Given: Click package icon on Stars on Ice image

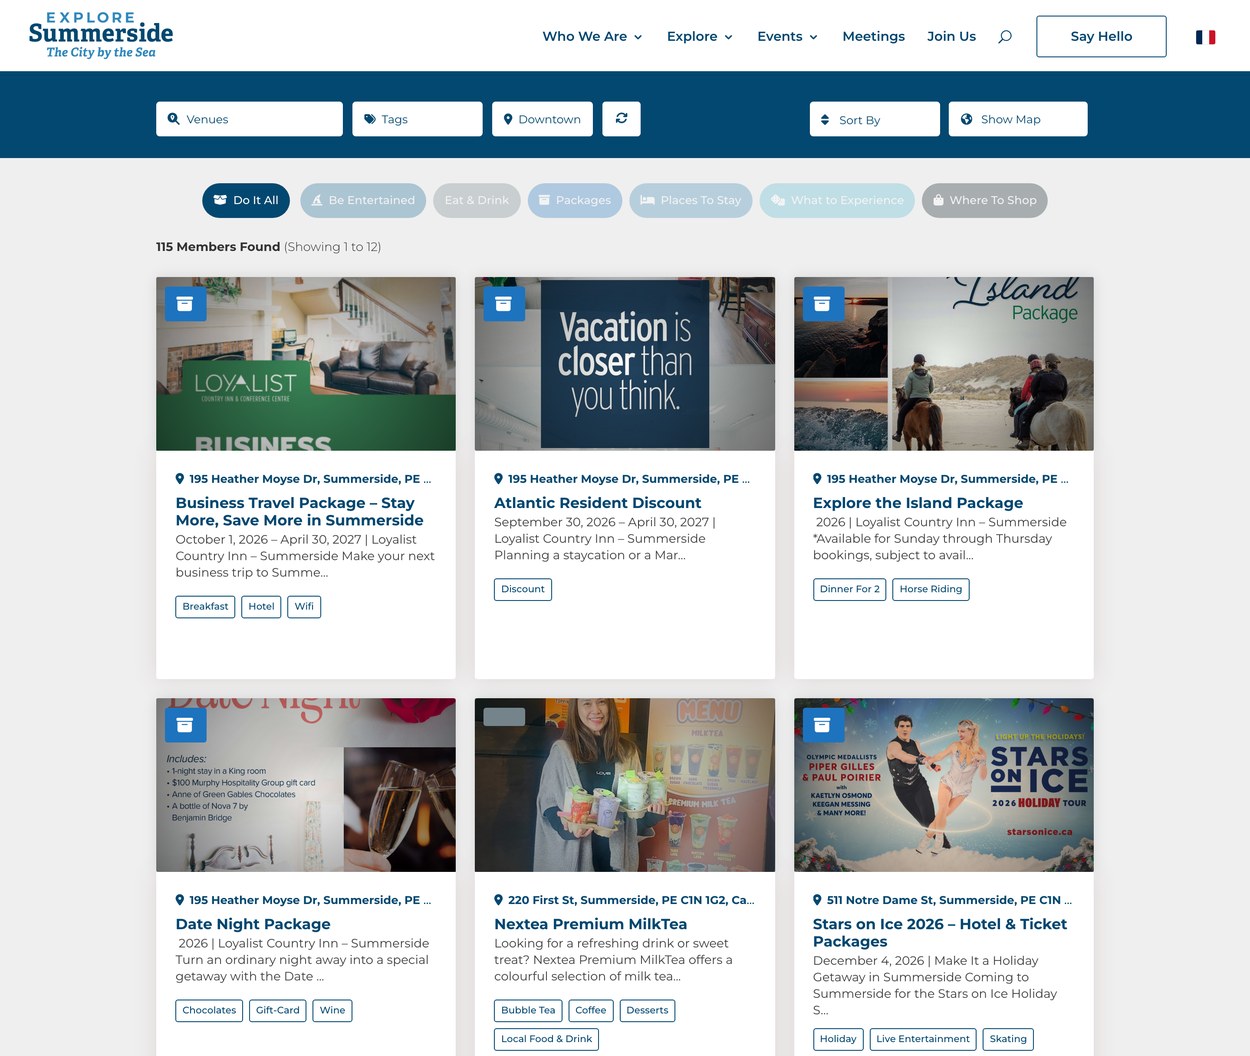Looking at the screenshot, I should click(x=822, y=724).
